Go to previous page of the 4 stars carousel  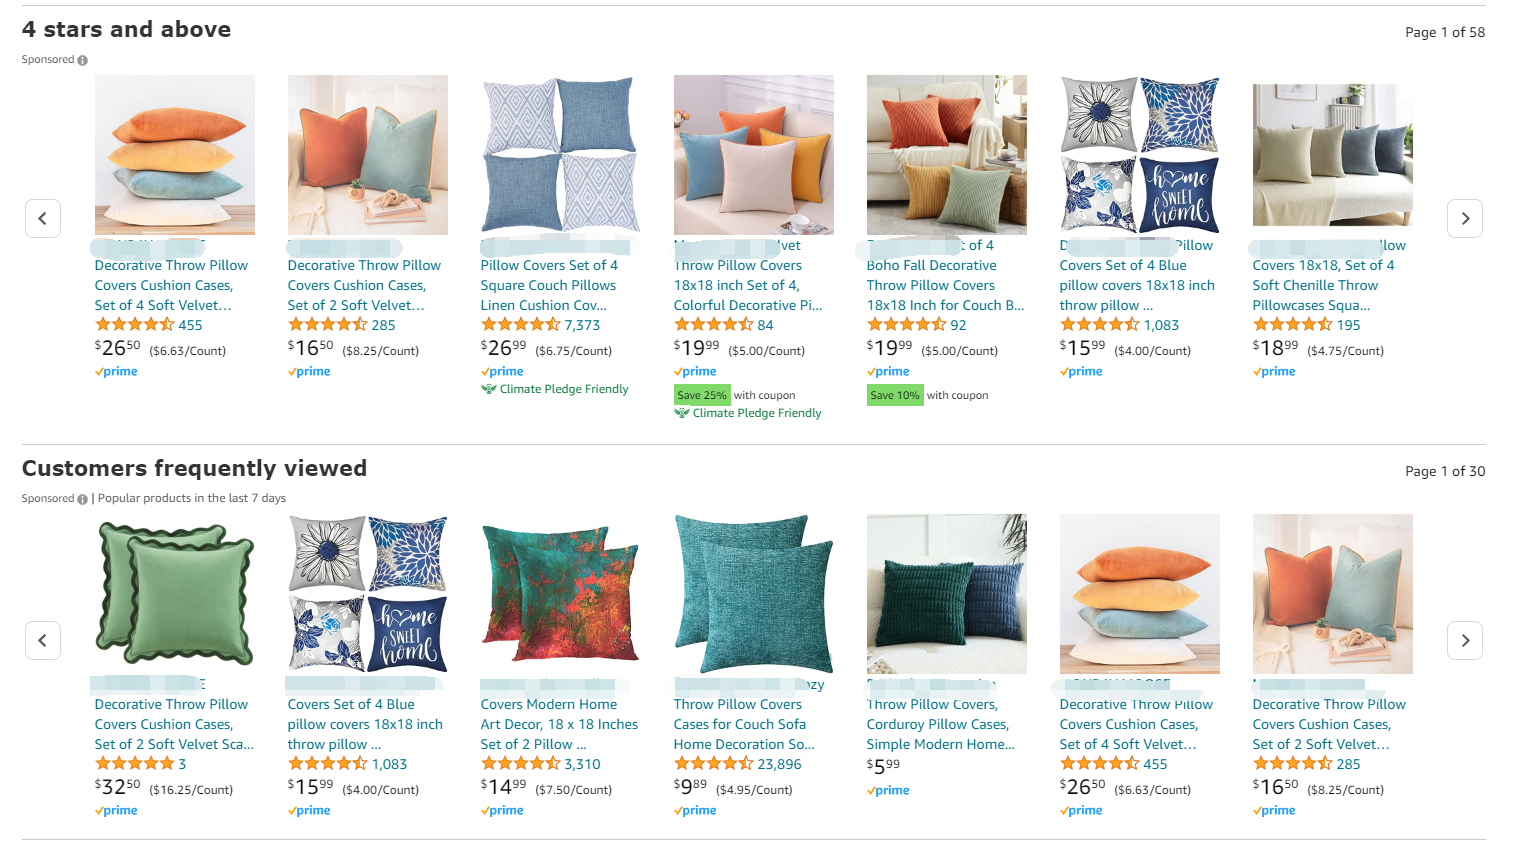point(43,218)
